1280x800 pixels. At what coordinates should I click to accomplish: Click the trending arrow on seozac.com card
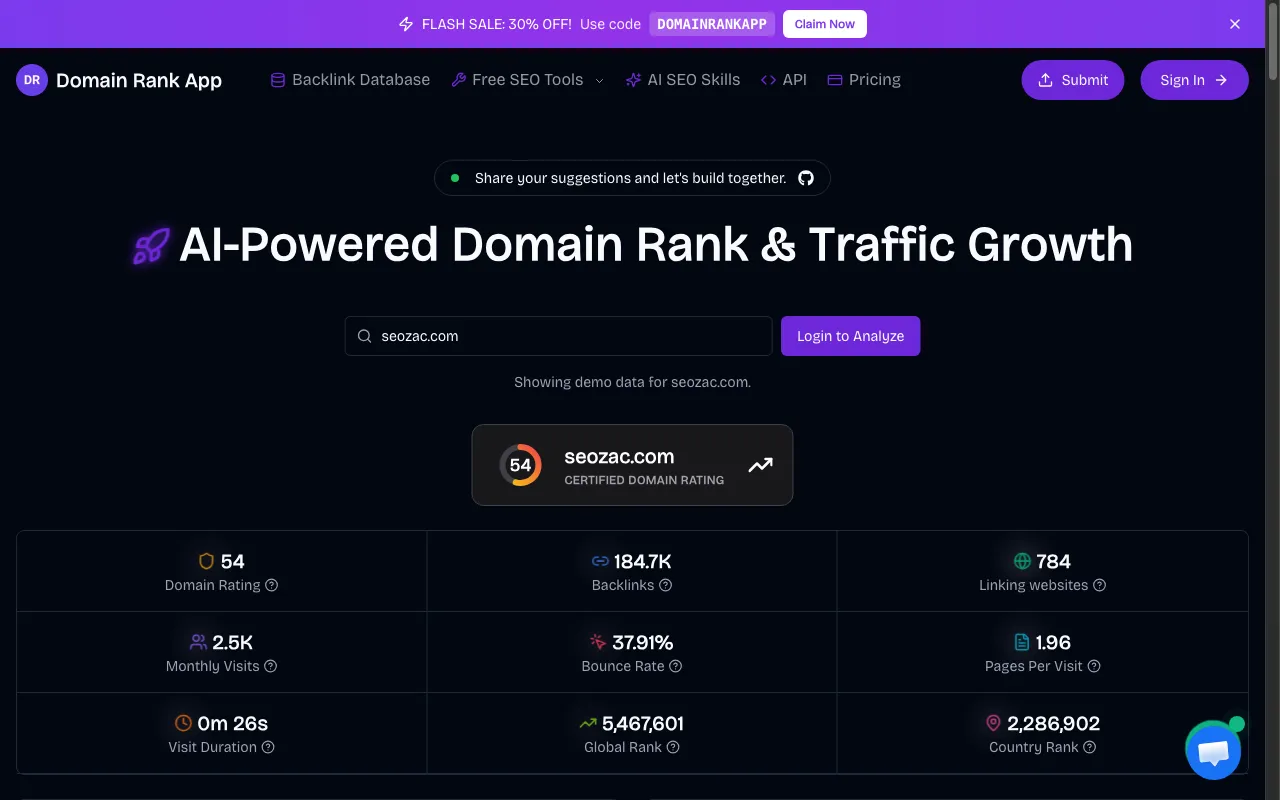(760, 465)
